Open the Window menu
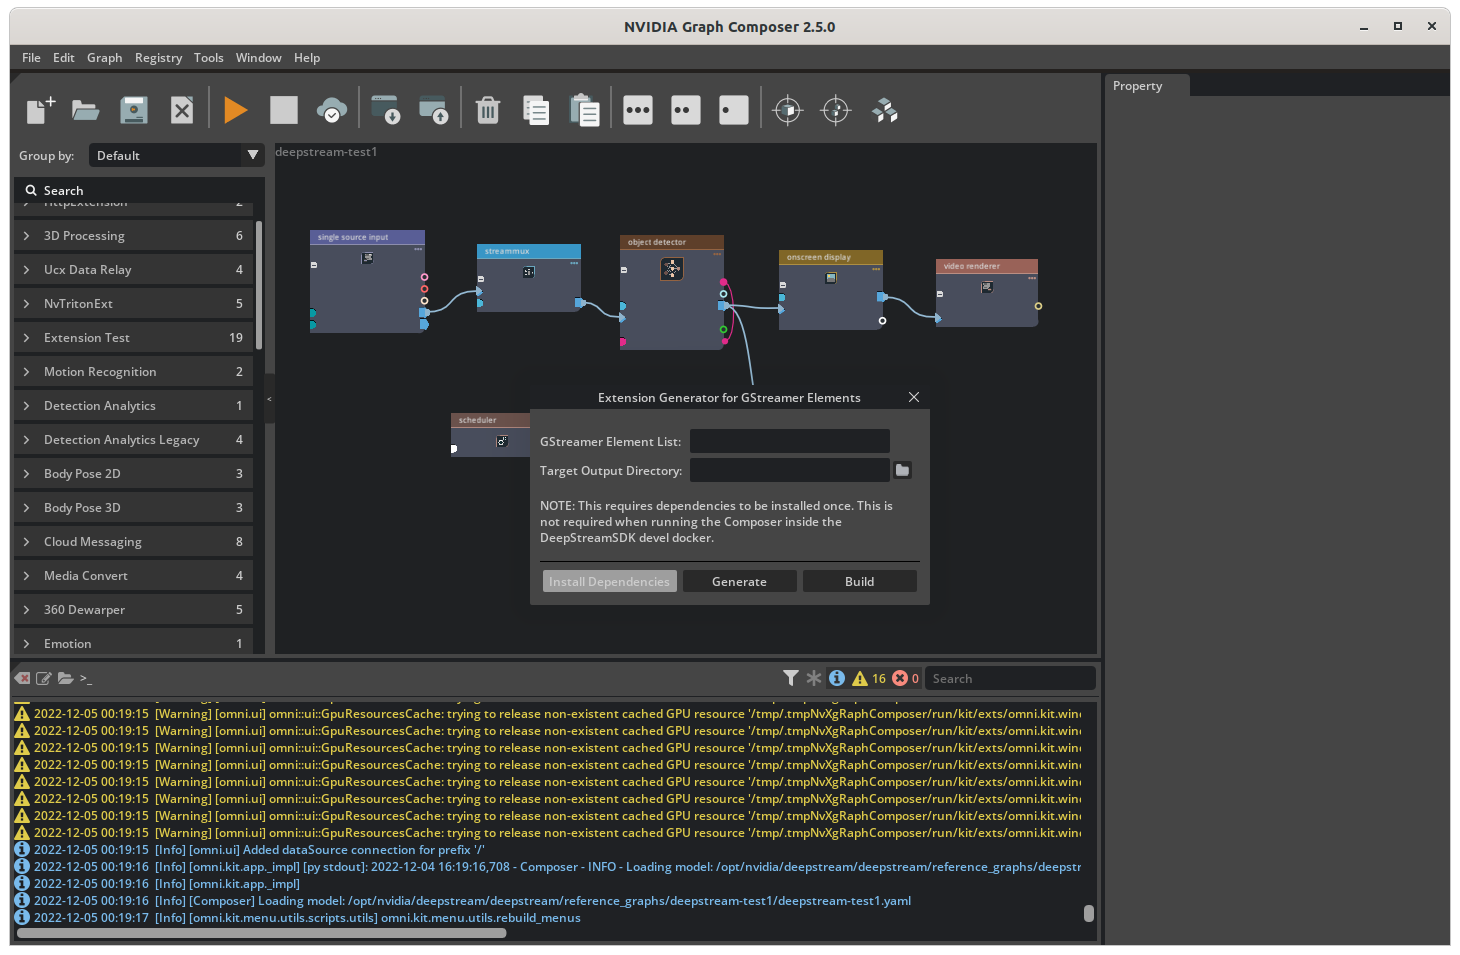The width and height of the screenshot is (1460, 955). click(x=258, y=58)
